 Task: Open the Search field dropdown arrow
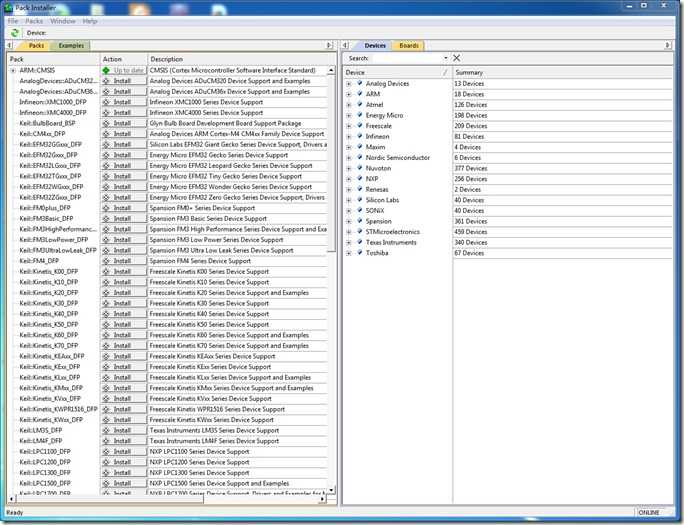point(445,58)
